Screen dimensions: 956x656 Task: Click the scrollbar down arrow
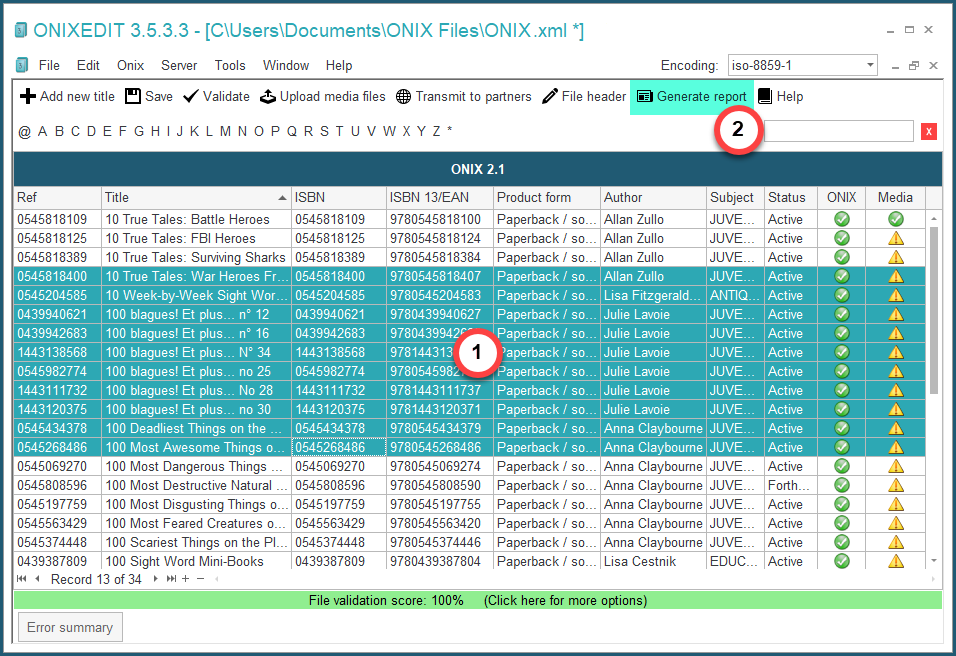934,561
